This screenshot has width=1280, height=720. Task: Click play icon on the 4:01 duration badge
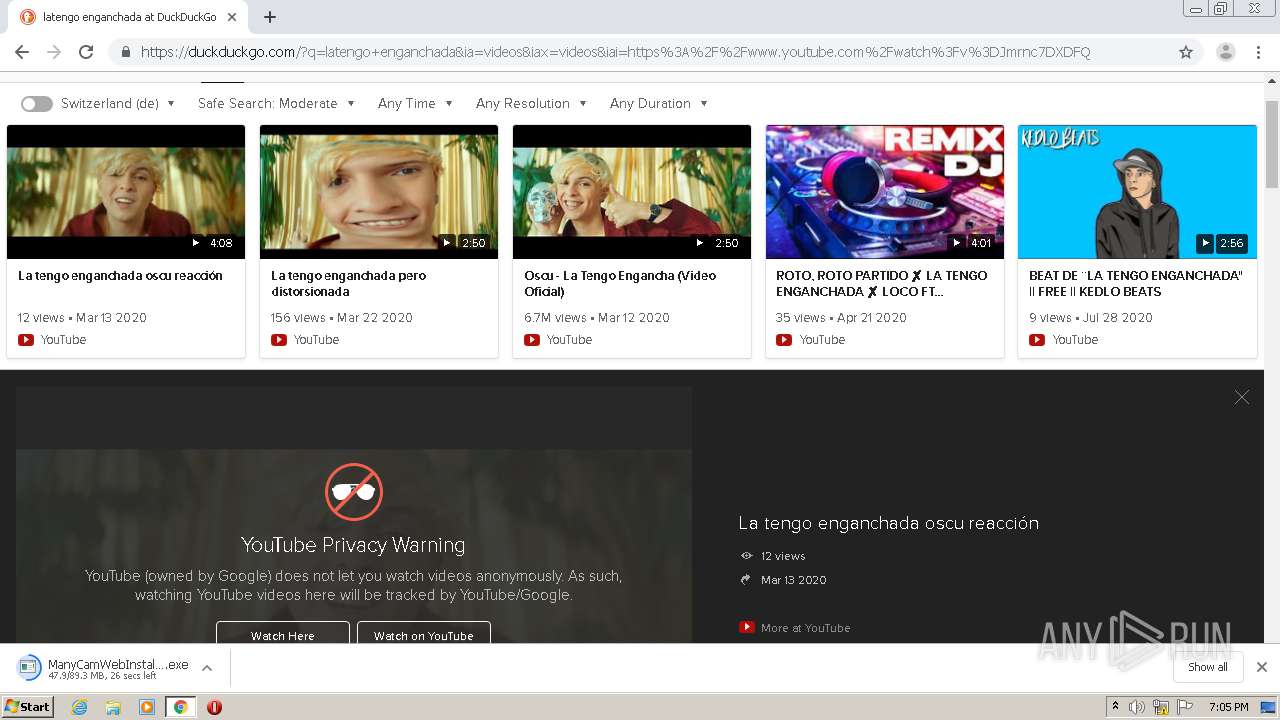click(x=956, y=243)
